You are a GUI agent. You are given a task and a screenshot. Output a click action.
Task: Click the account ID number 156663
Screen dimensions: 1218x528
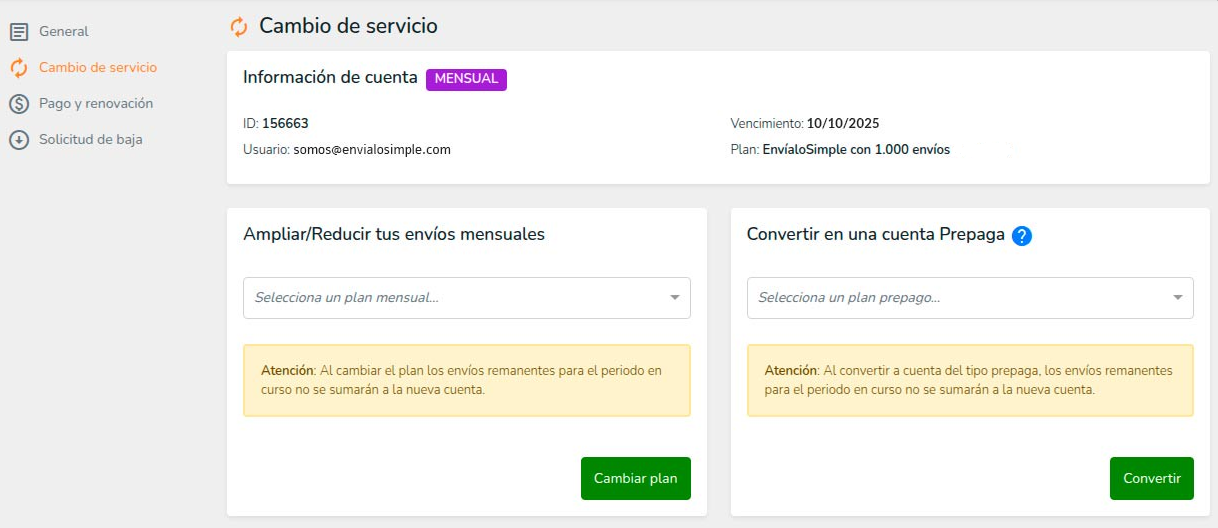pos(285,124)
